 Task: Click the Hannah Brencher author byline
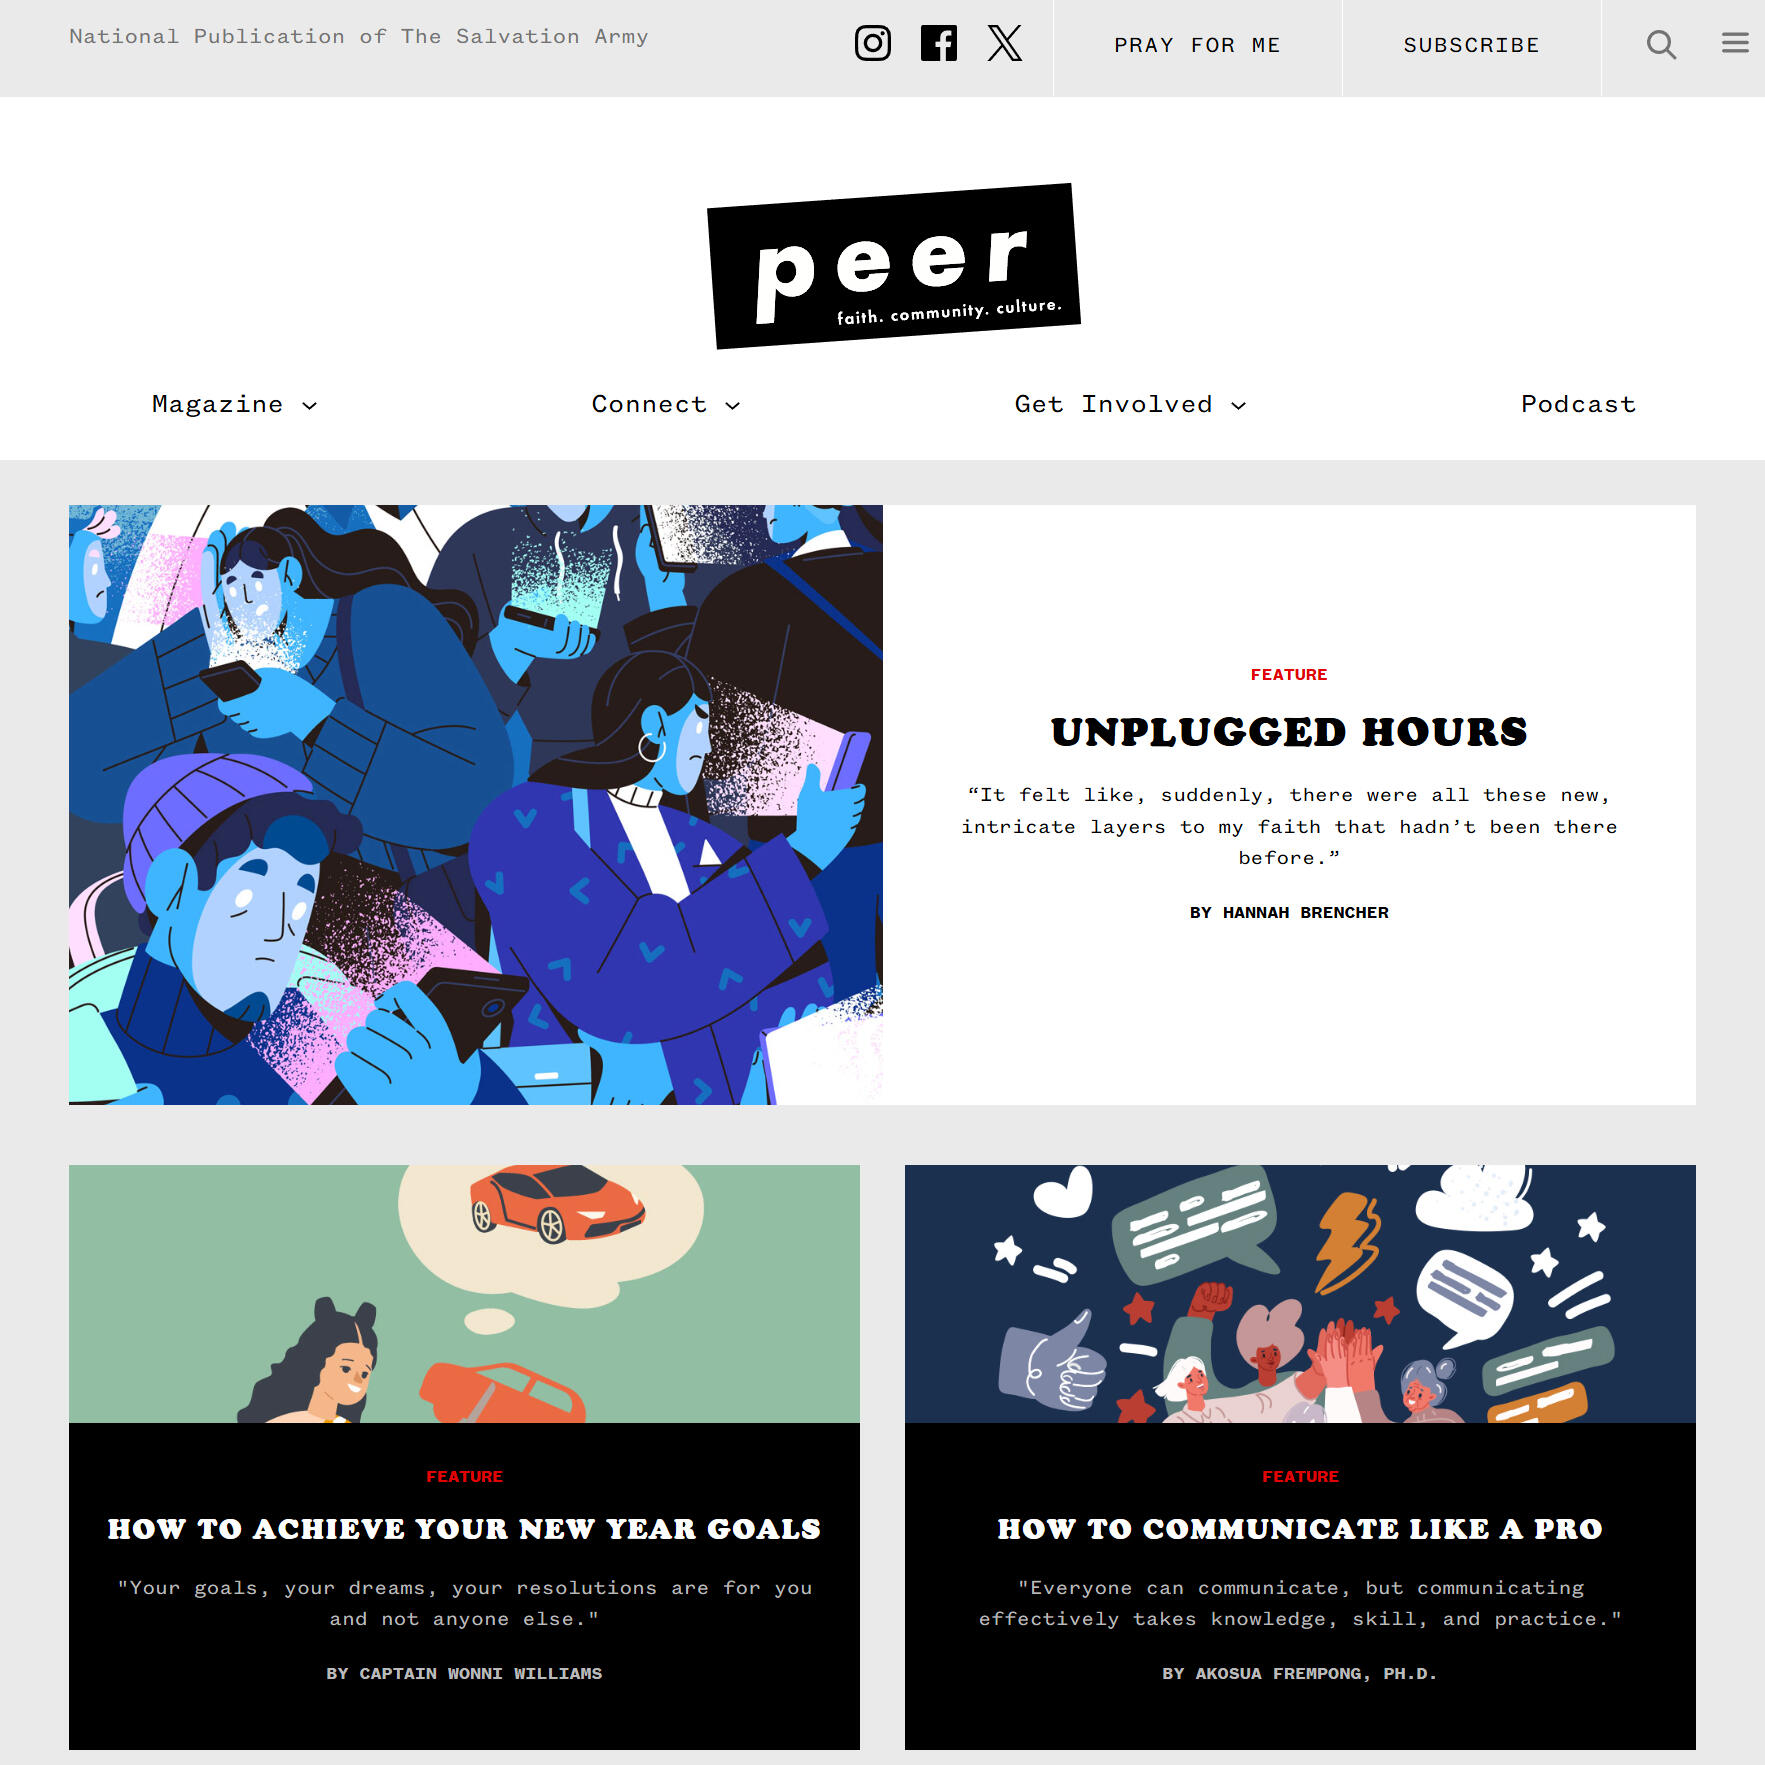coord(1289,912)
